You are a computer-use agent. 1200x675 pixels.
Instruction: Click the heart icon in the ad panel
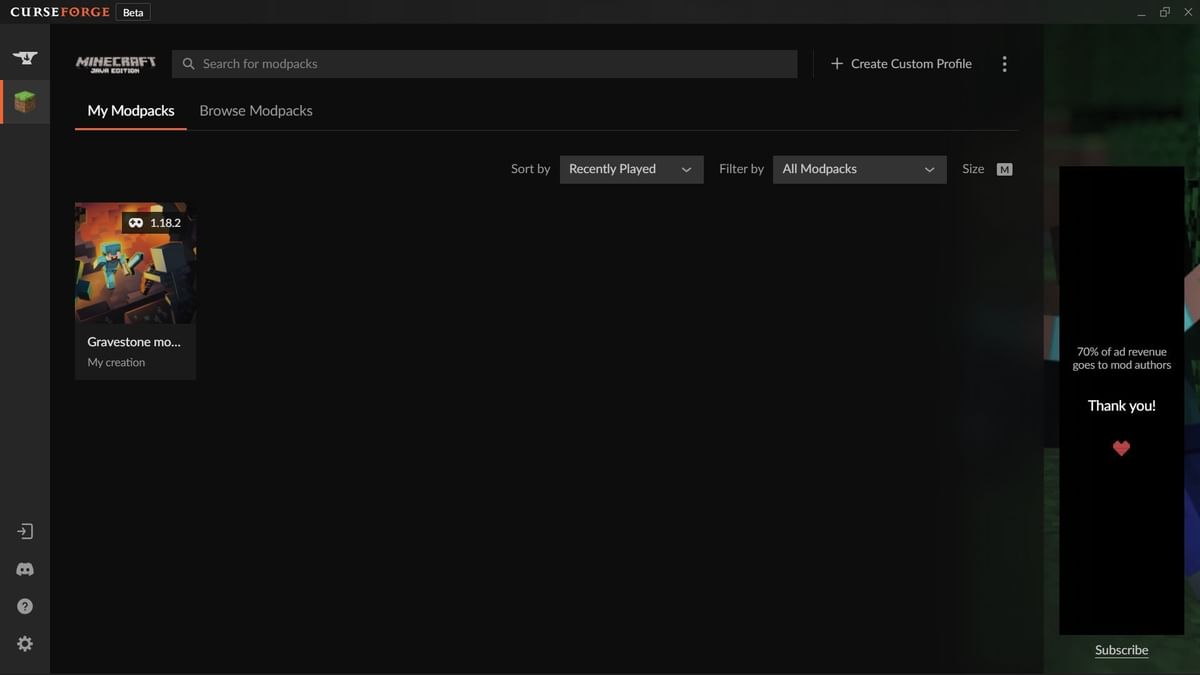click(x=1120, y=448)
